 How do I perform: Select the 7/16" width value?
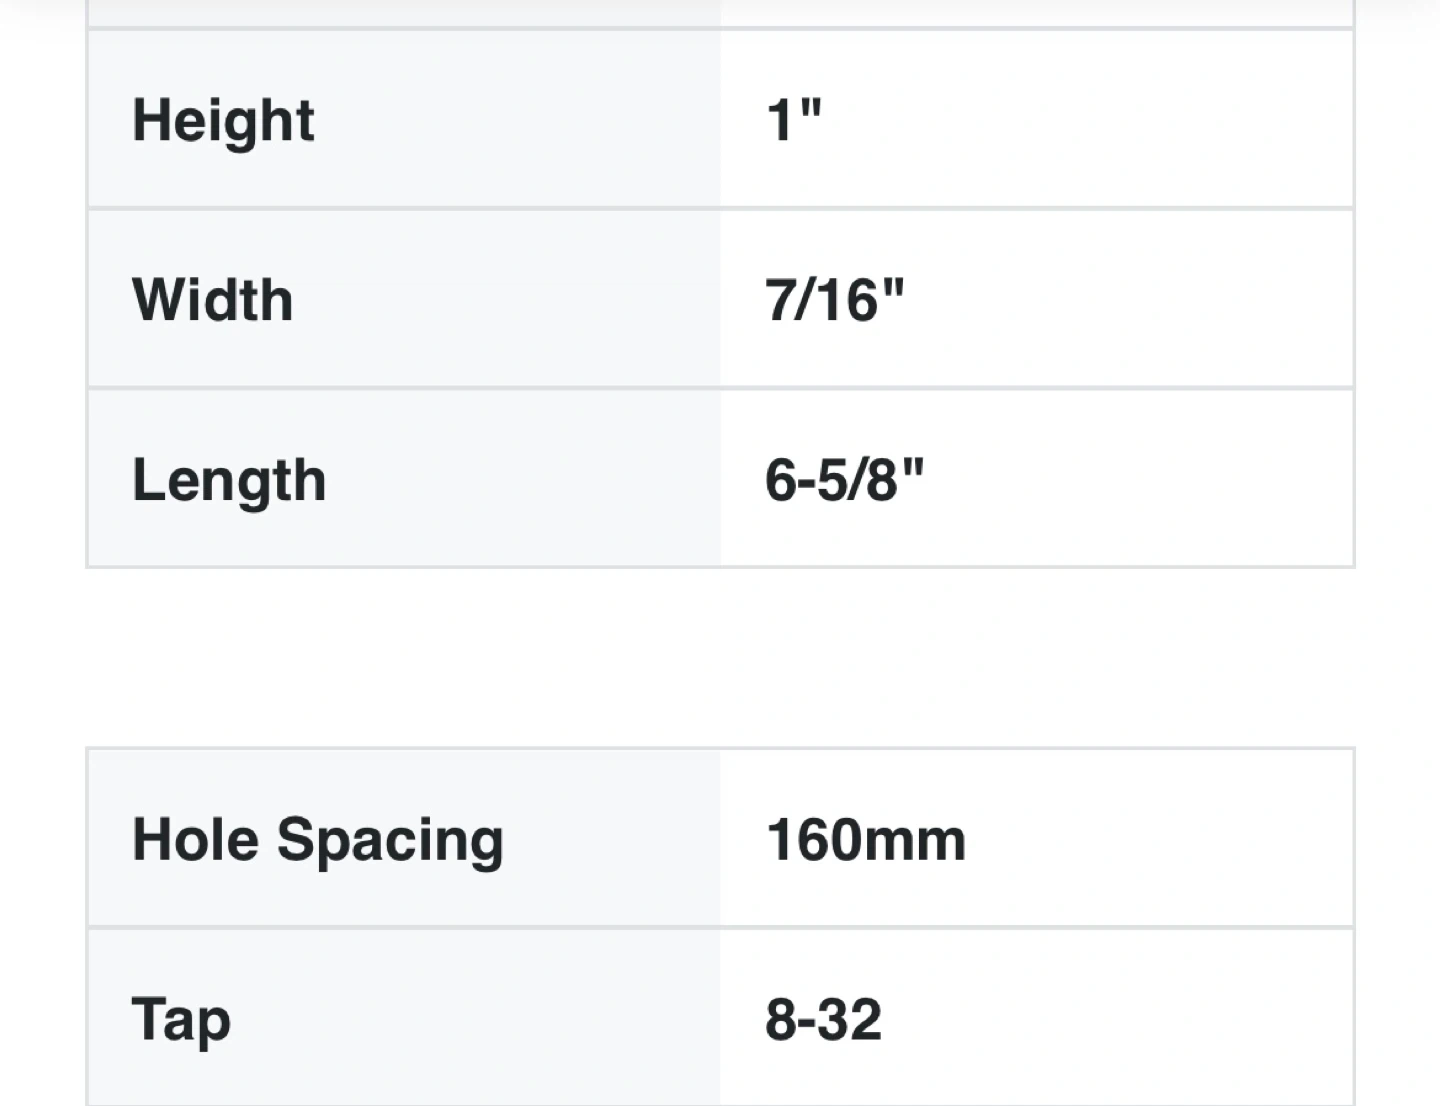[834, 300]
